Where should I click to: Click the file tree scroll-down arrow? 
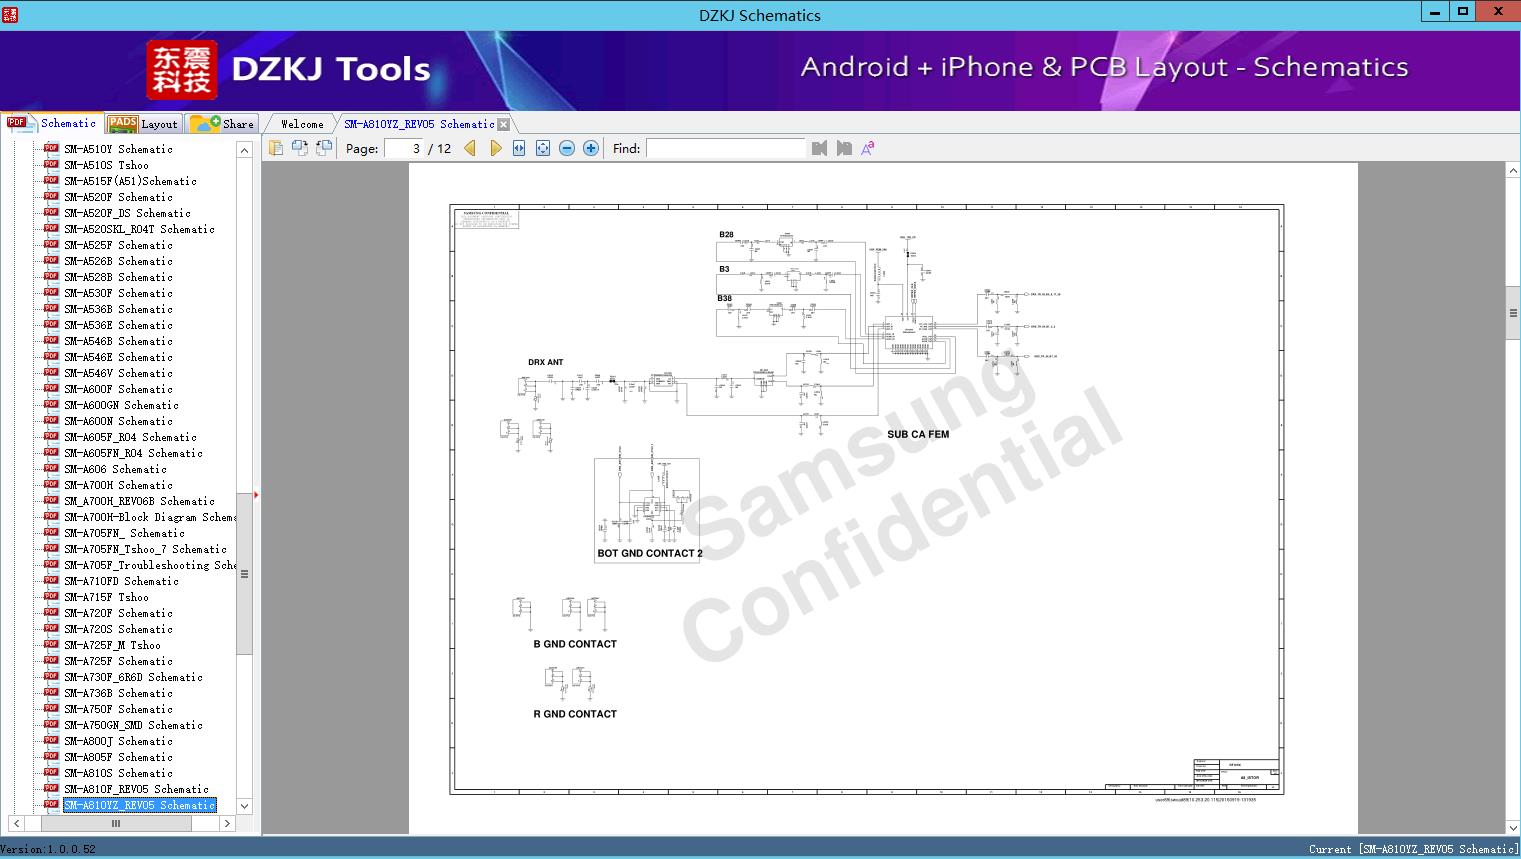tap(244, 806)
